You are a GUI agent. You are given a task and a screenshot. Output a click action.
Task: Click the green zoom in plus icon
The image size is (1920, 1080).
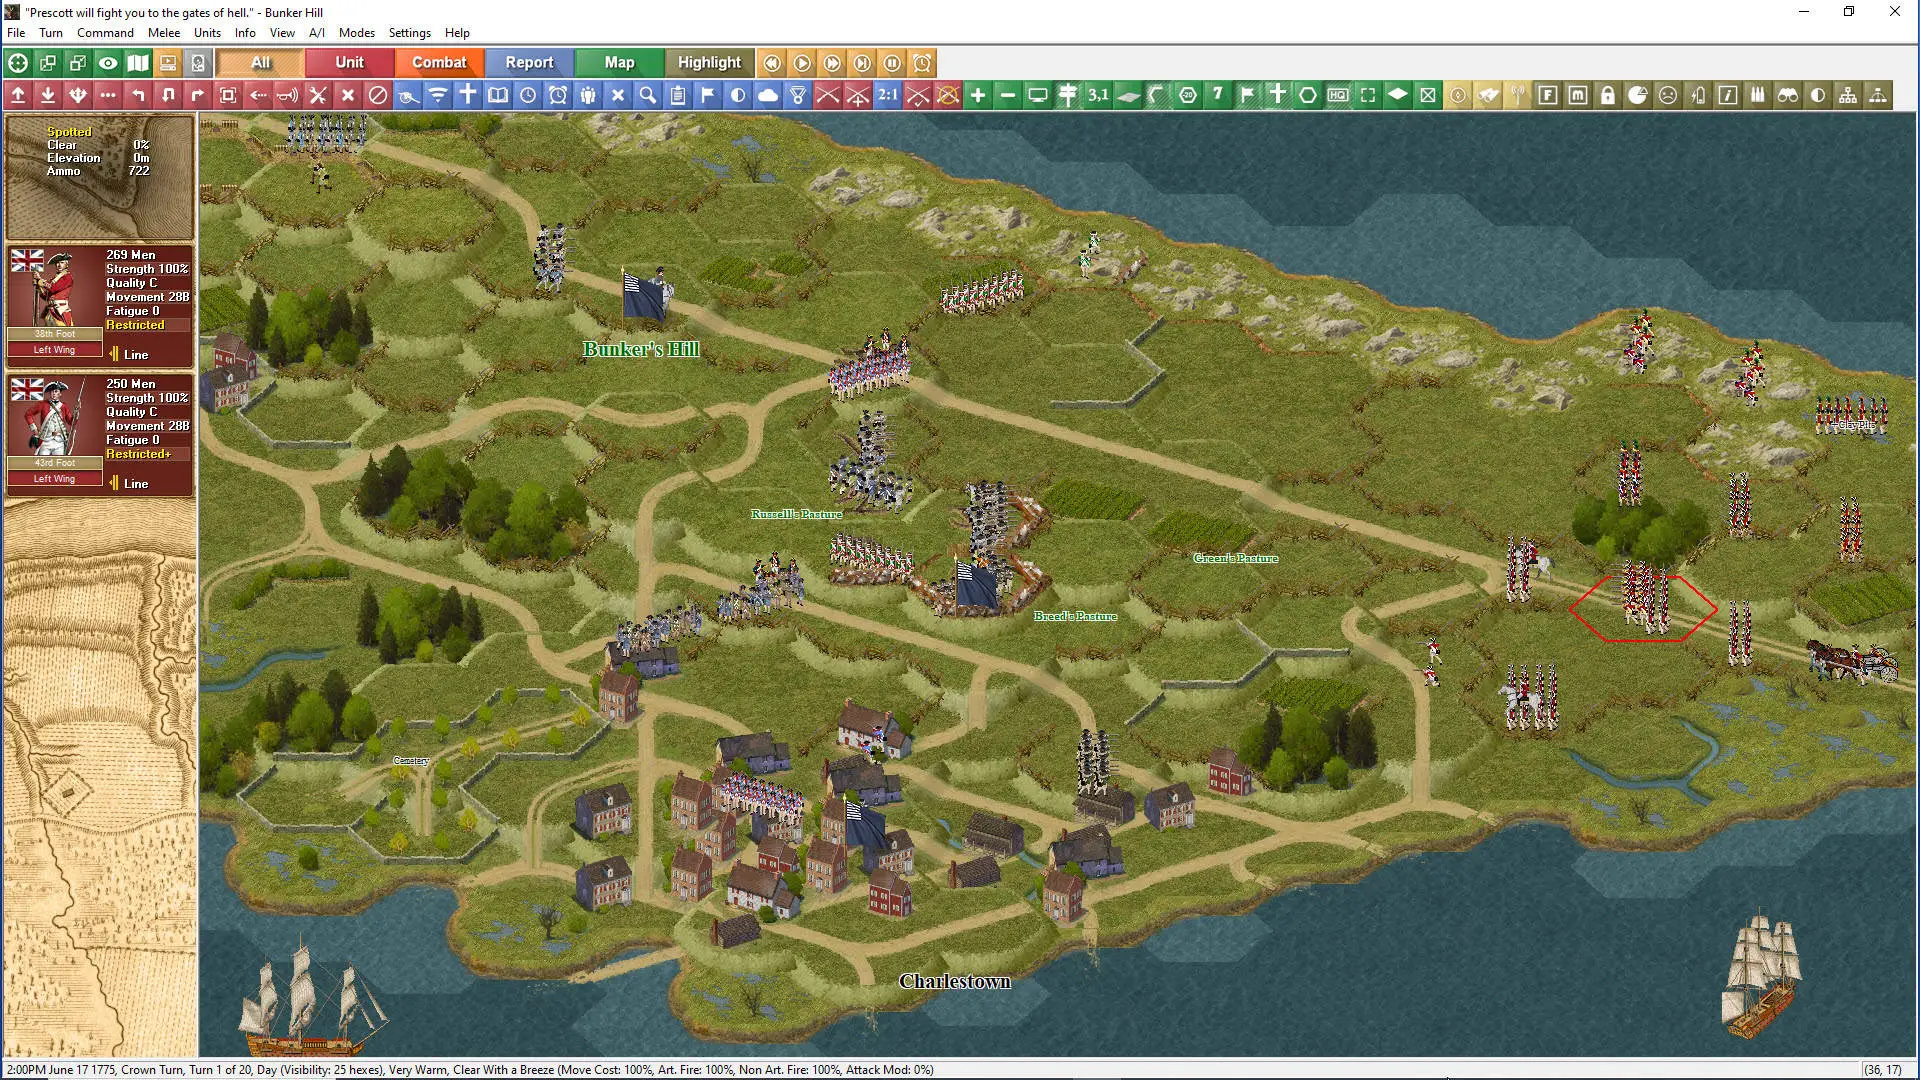coord(978,95)
